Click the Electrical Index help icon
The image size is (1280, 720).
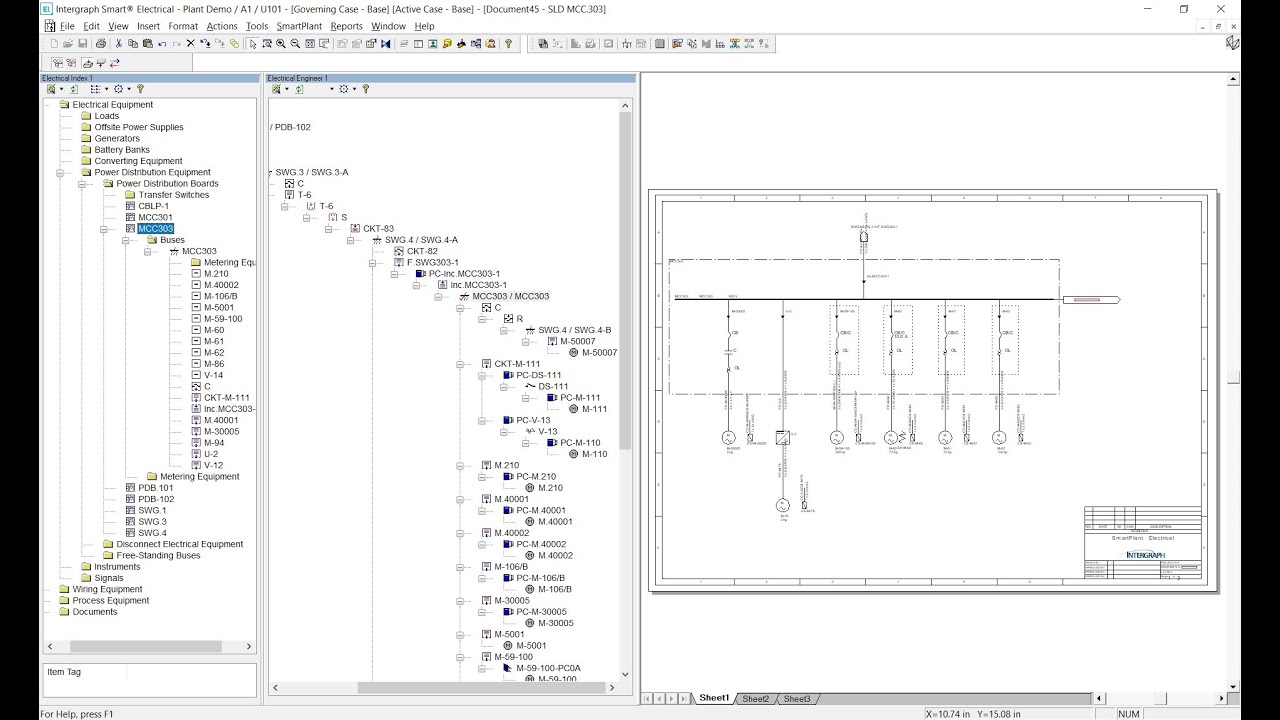[140, 89]
